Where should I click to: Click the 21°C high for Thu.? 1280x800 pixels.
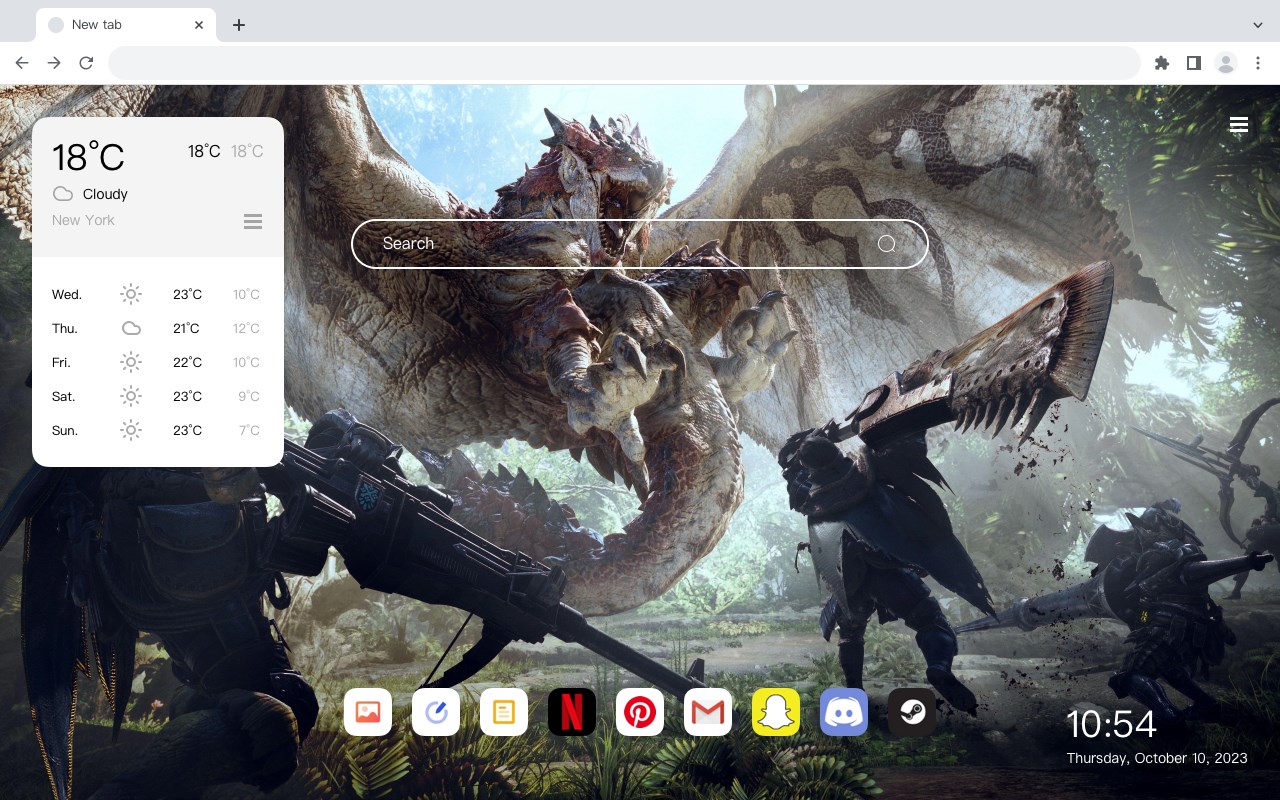pyautogui.click(x=186, y=328)
